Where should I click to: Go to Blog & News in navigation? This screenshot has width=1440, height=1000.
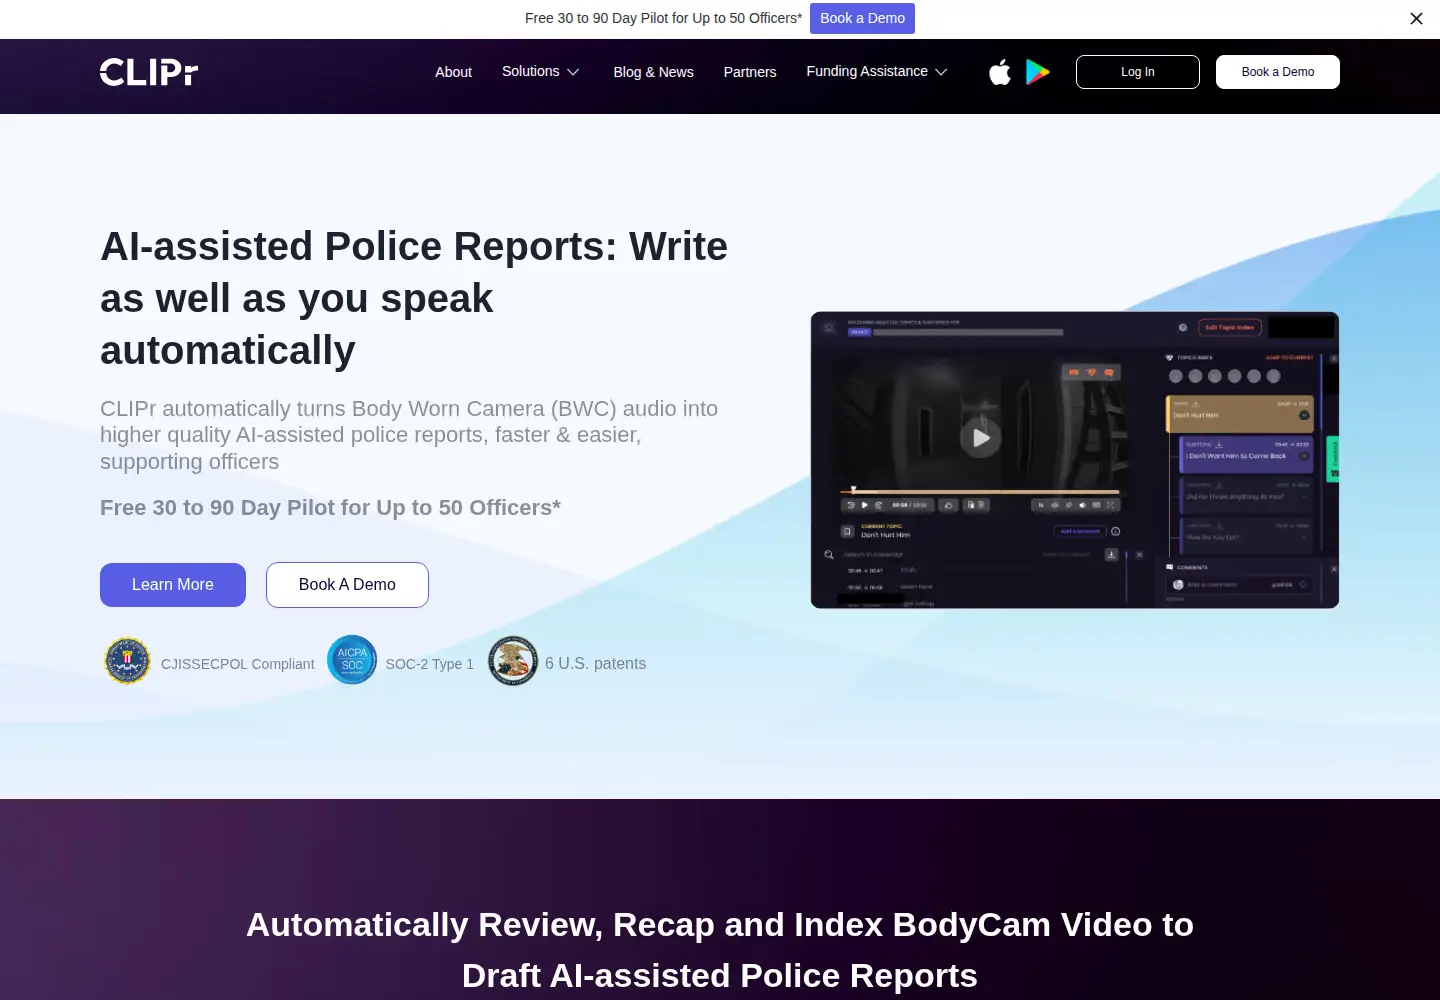point(654,72)
